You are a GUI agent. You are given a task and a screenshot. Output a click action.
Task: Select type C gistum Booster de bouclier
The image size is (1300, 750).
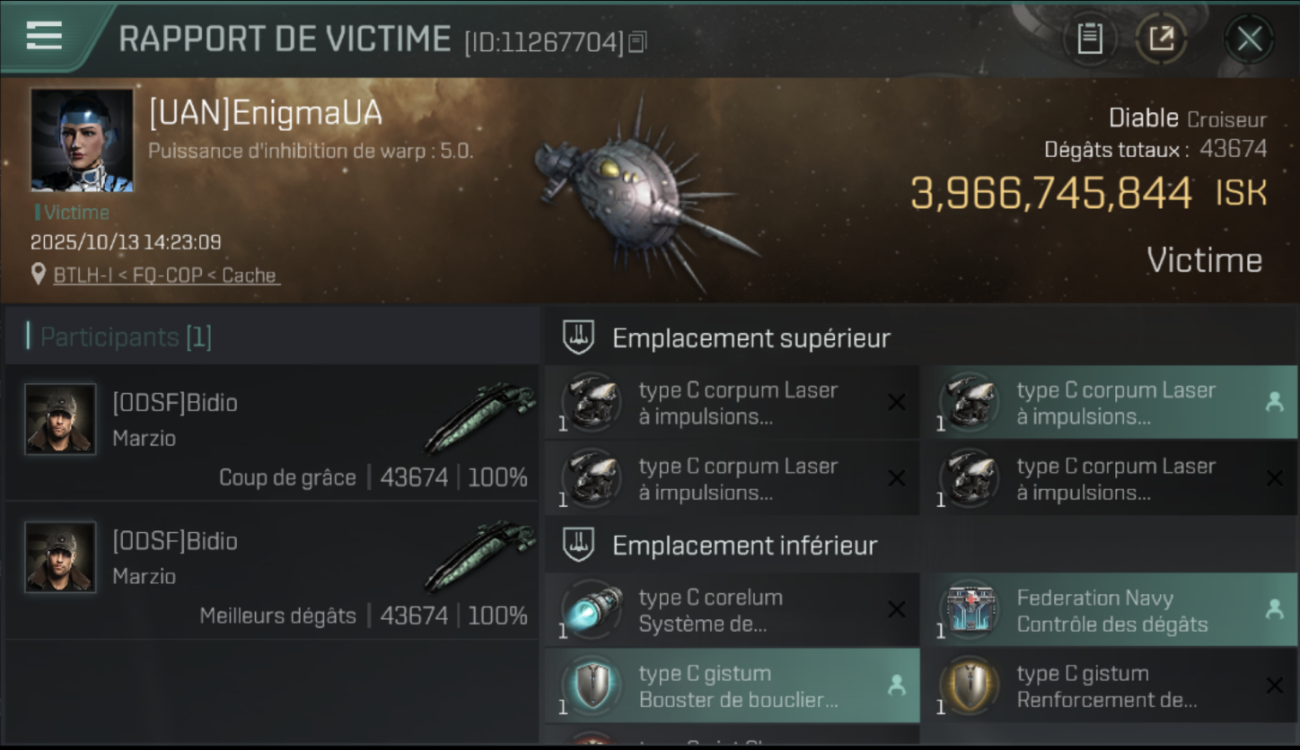732,686
